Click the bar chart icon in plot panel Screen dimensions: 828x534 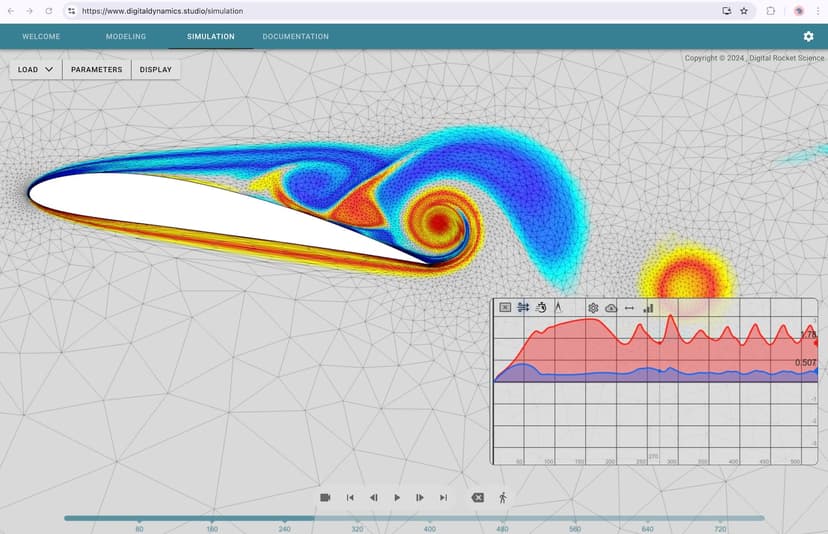(x=648, y=308)
